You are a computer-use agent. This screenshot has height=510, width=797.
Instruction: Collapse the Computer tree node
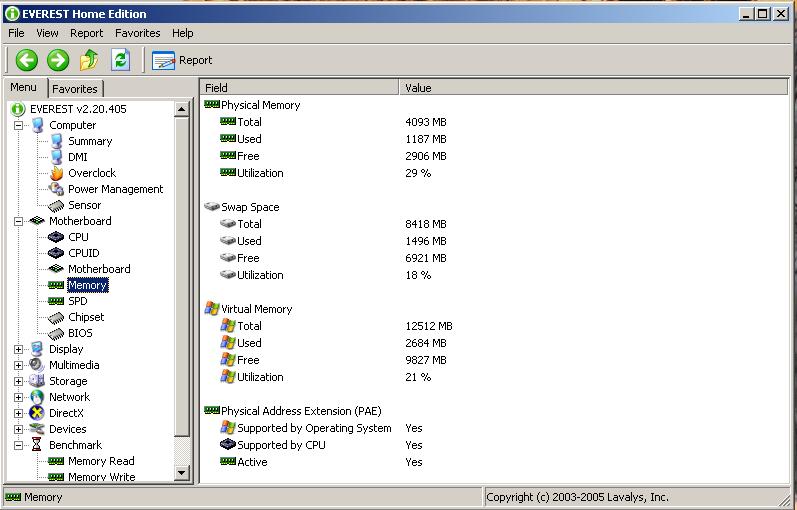coord(18,125)
